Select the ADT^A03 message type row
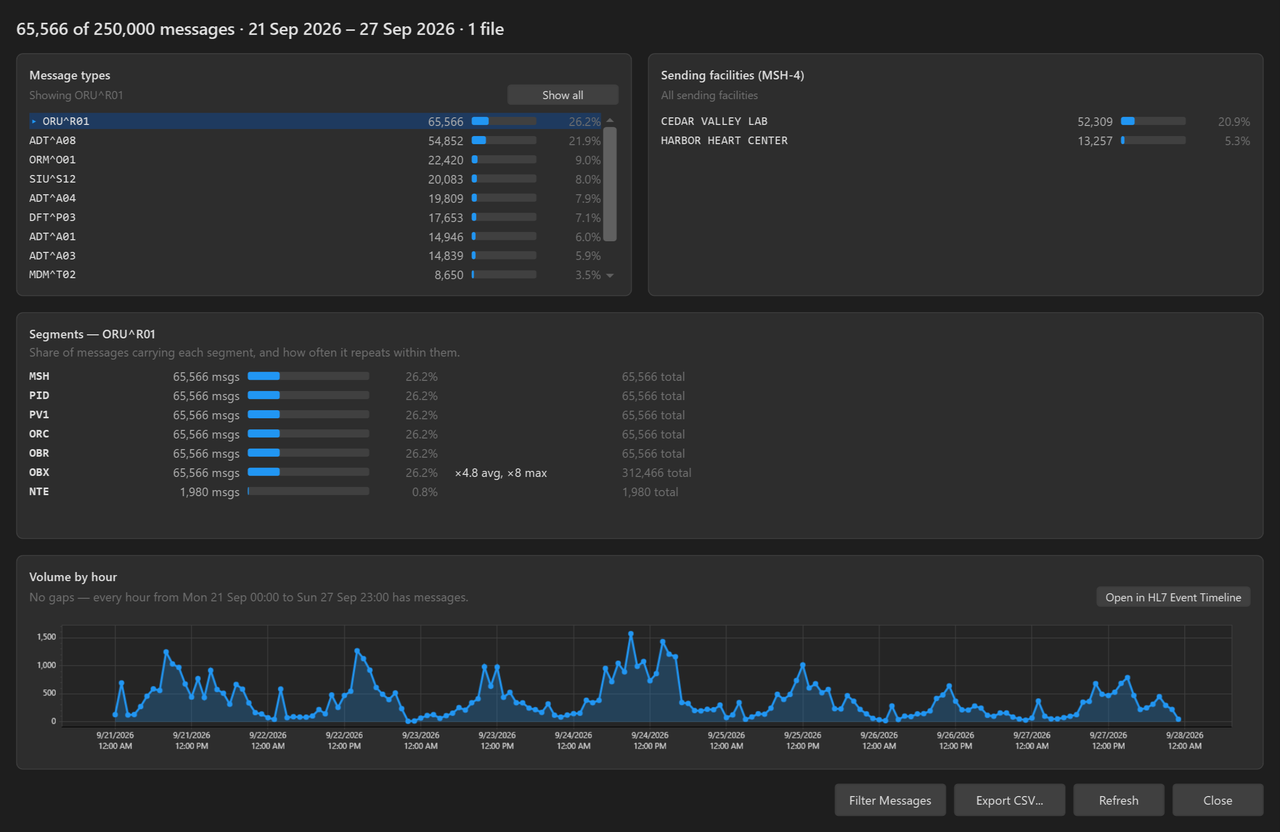 [x=315, y=256]
